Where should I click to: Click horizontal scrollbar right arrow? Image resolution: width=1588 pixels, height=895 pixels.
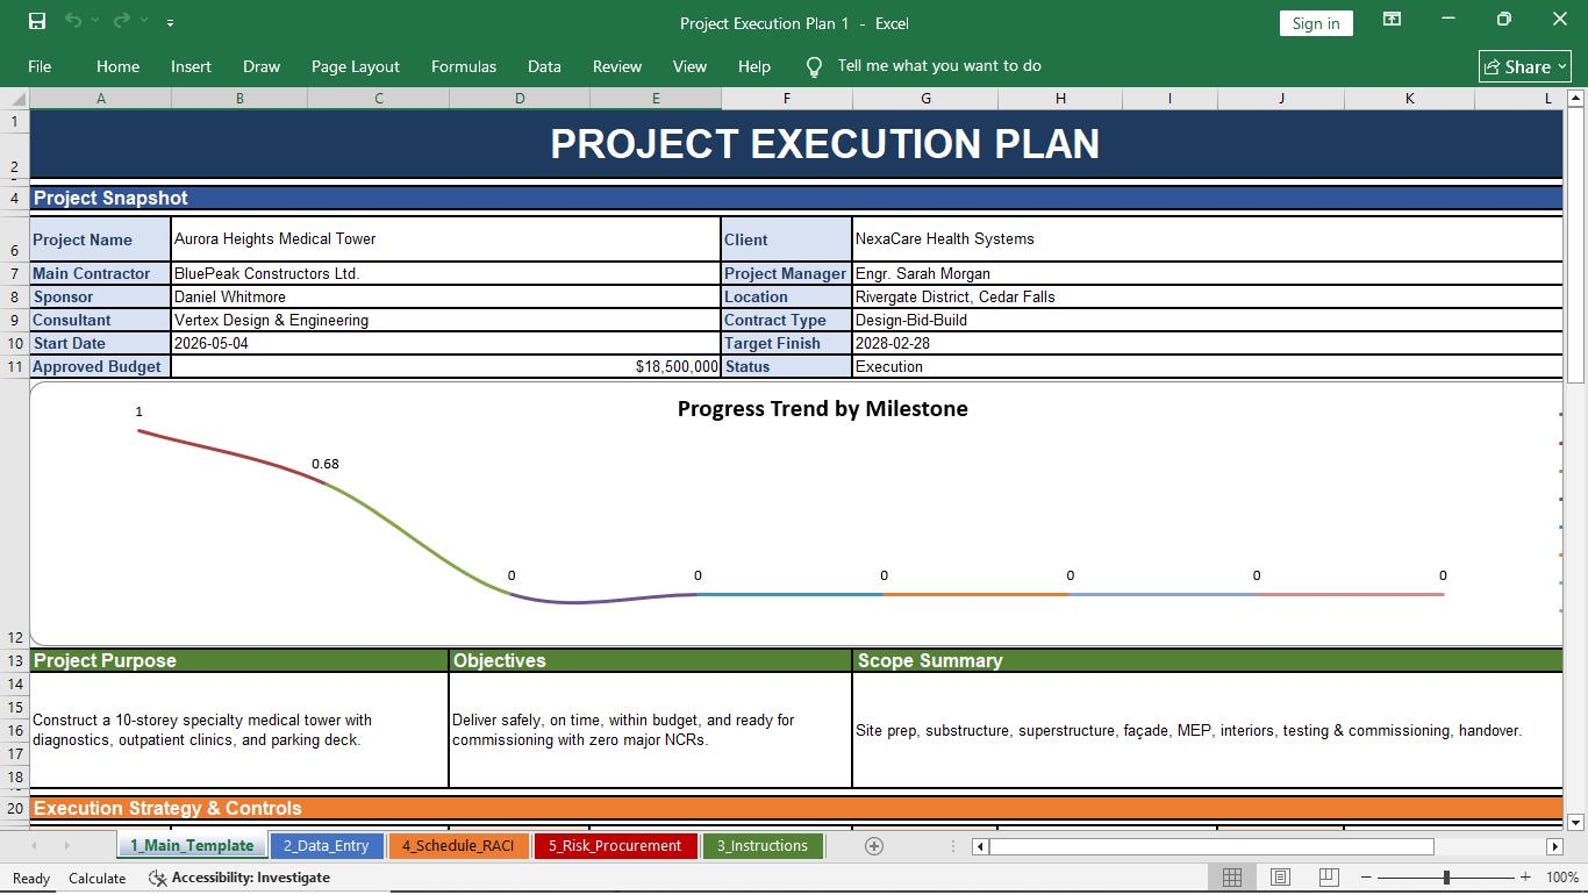[x=1554, y=847]
